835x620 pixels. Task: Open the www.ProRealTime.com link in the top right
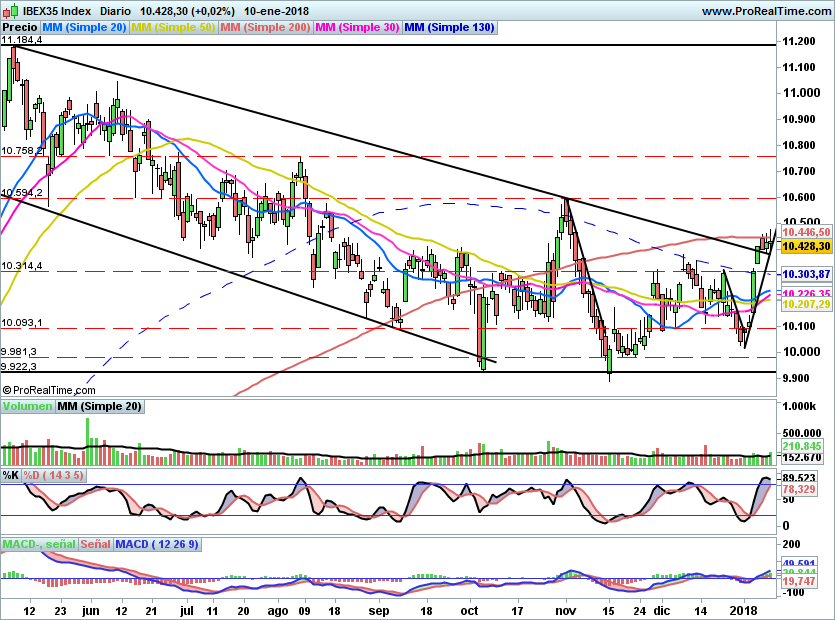tap(766, 11)
